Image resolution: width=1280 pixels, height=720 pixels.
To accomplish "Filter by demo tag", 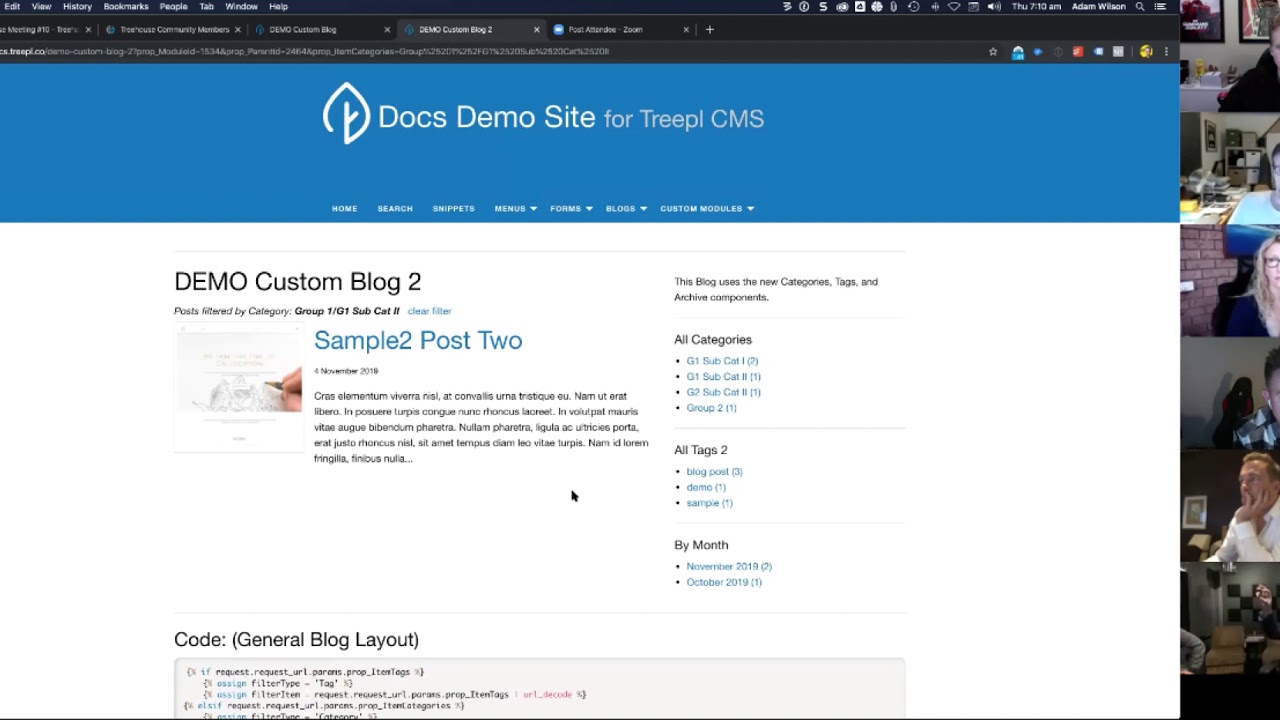I will tap(706, 487).
